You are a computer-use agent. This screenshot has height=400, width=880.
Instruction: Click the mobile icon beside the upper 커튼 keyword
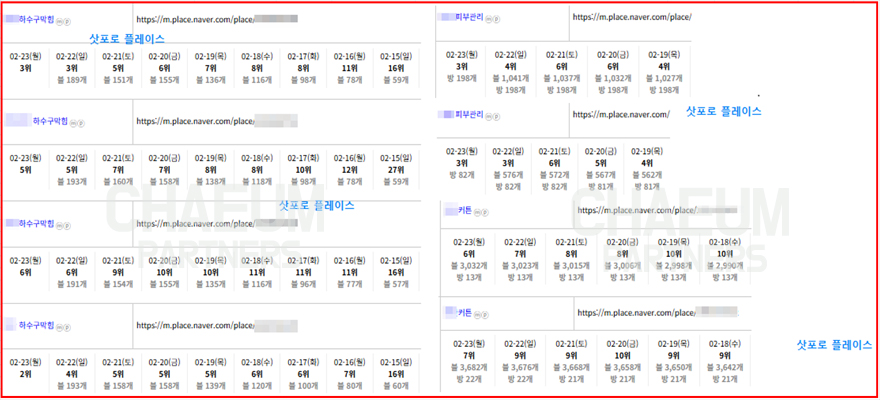tap(477, 212)
